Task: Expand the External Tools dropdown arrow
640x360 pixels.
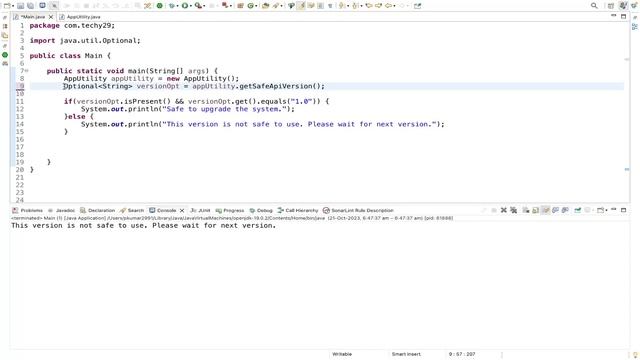Action: [x=204, y=6]
